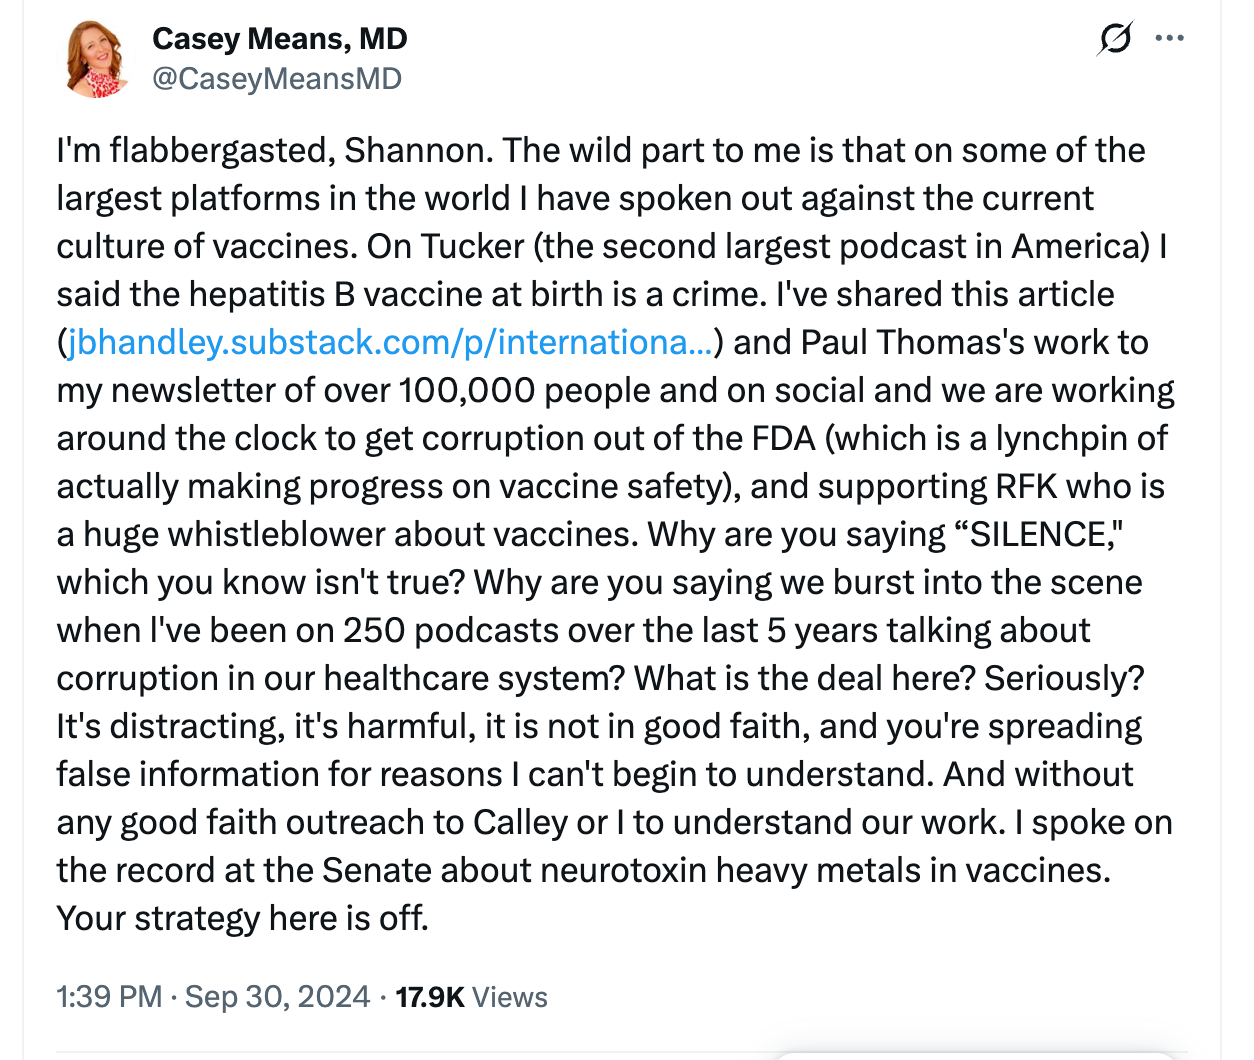Click Casey Means profile avatar photo
The width and height of the screenshot is (1254, 1060).
[98, 59]
